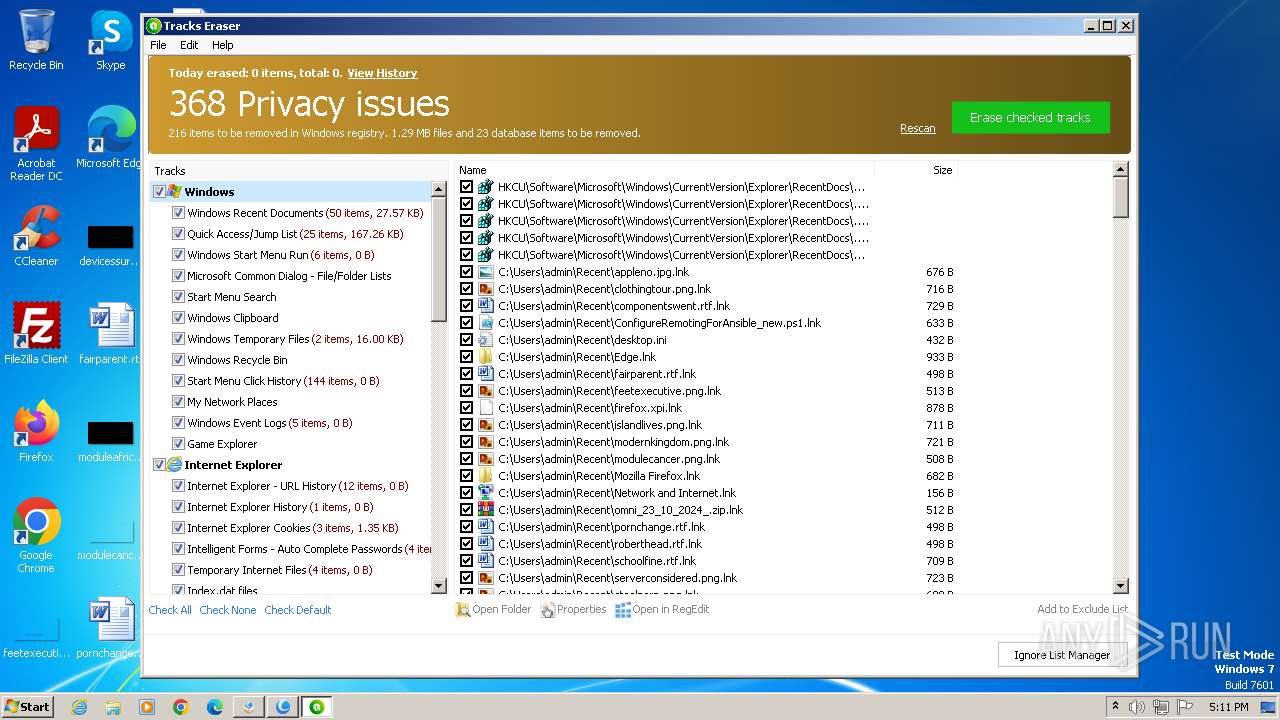This screenshot has height=720, width=1280.
Task: Open the Edit menu
Action: [189, 45]
